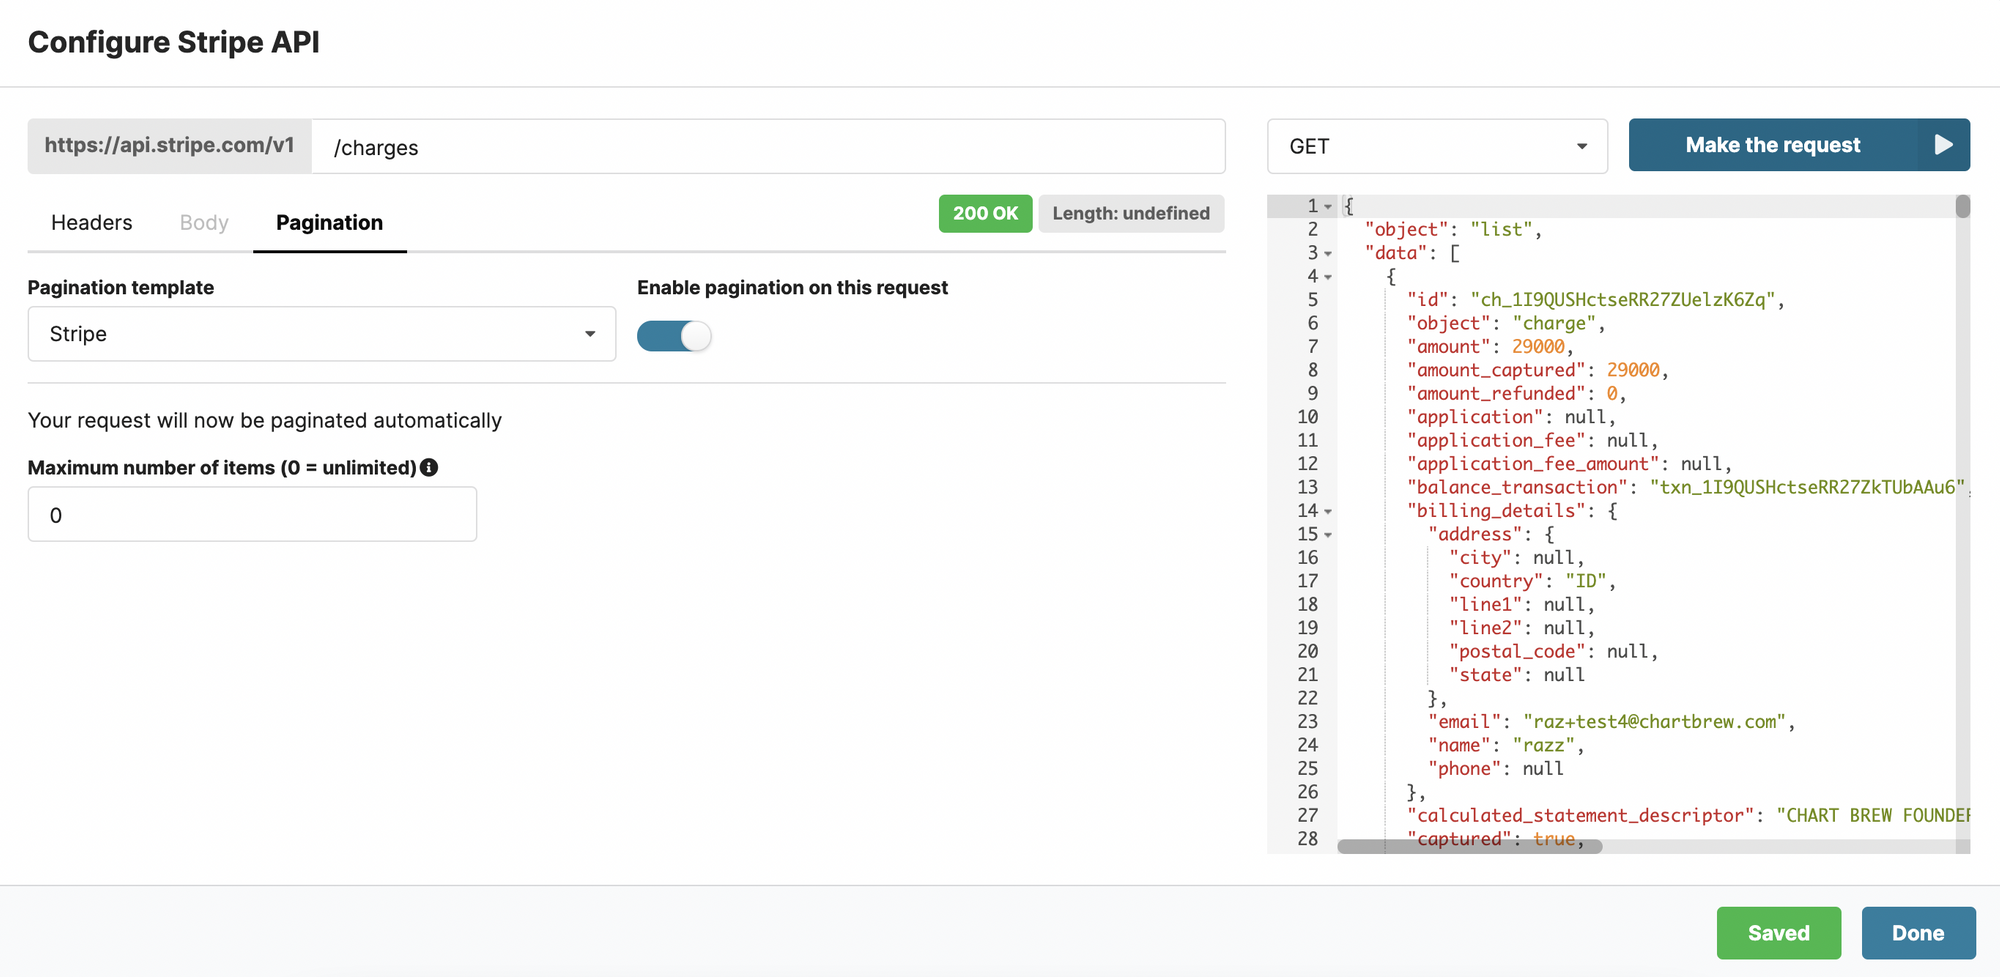This screenshot has height=977, width=2000.
Task: Click the maximum number of items field
Action: point(252,515)
